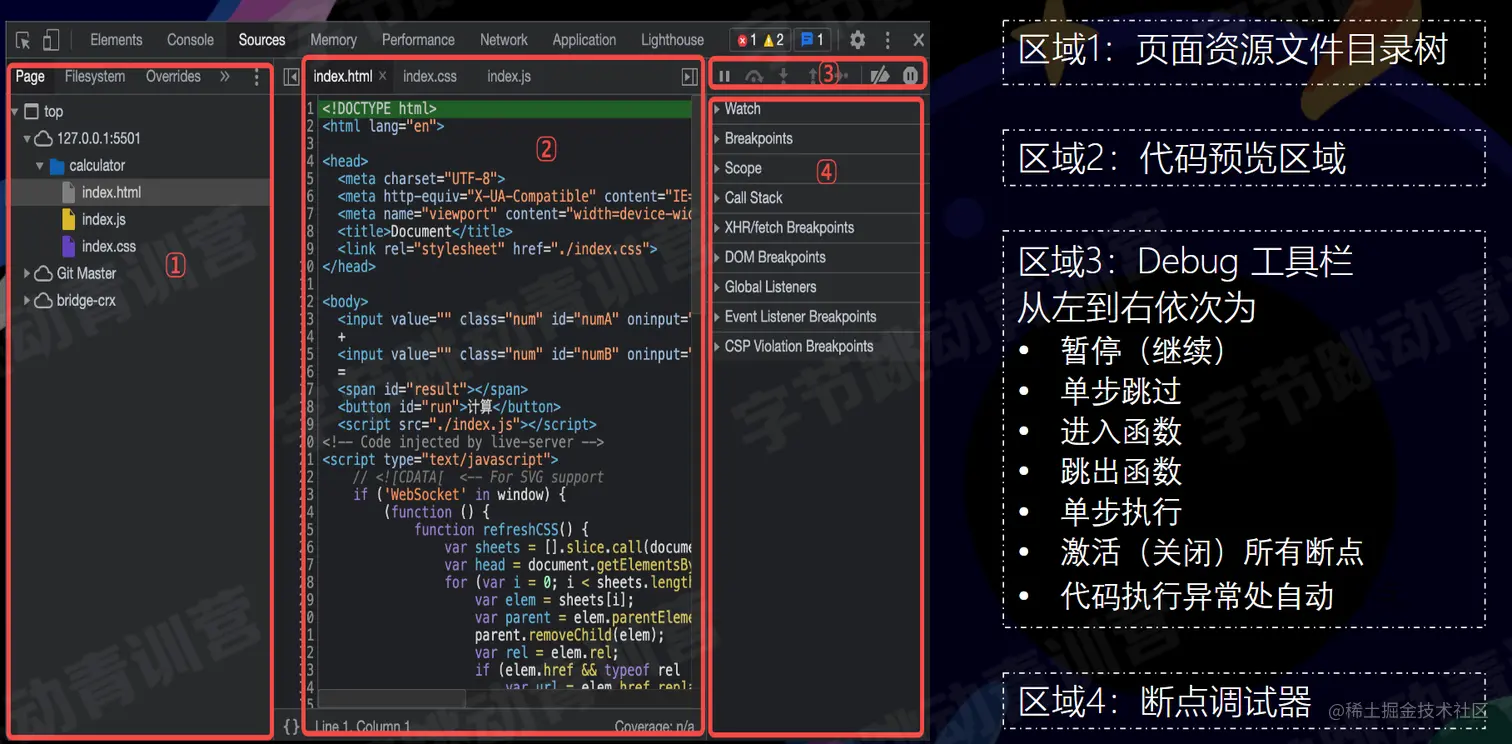Image resolution: width=1512 pixels, height=744 pixels.
Task: Switch to the Overrides navigator tab
Action: point(173,76)
